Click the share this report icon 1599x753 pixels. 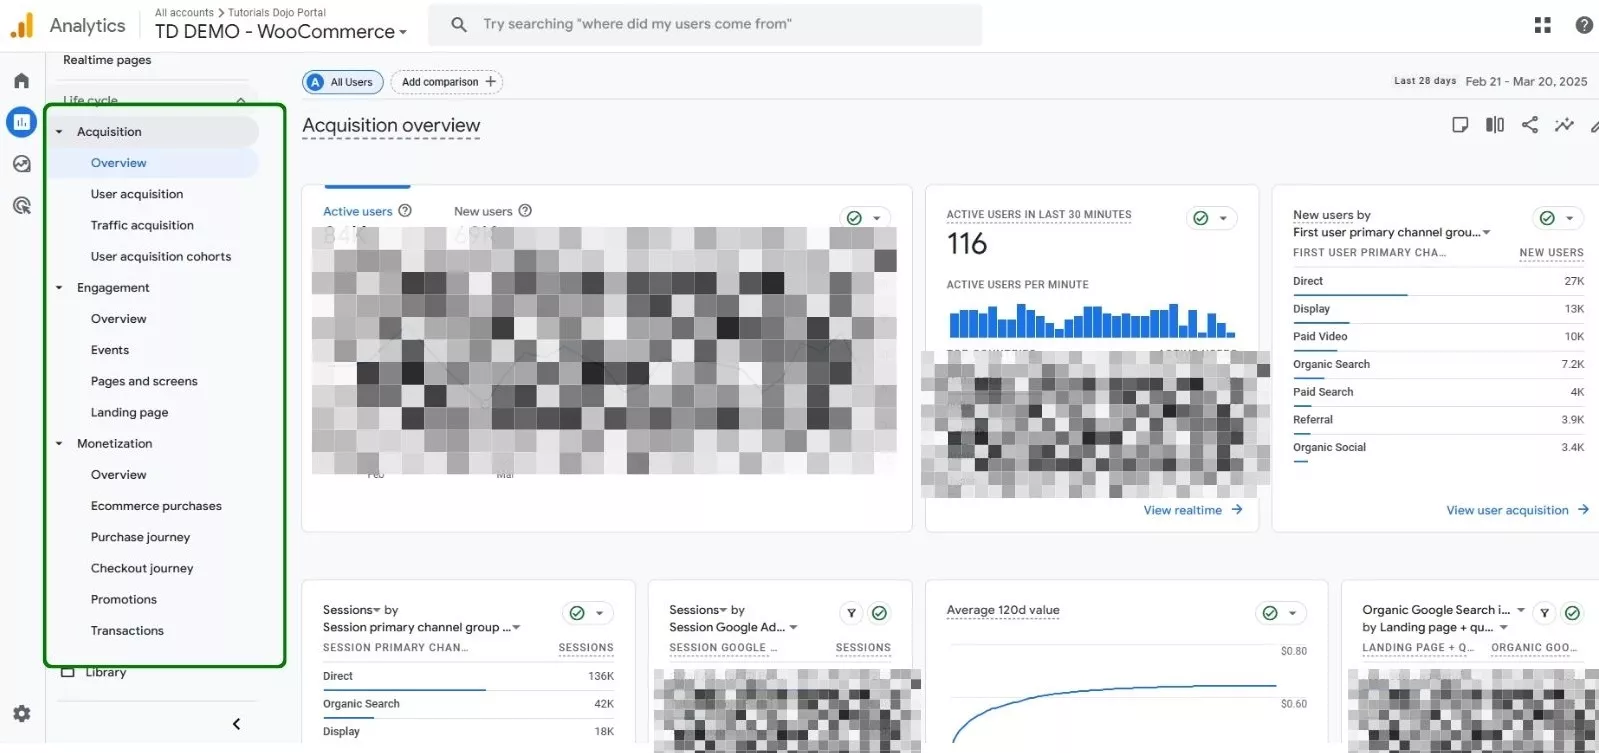(1530, 125)
